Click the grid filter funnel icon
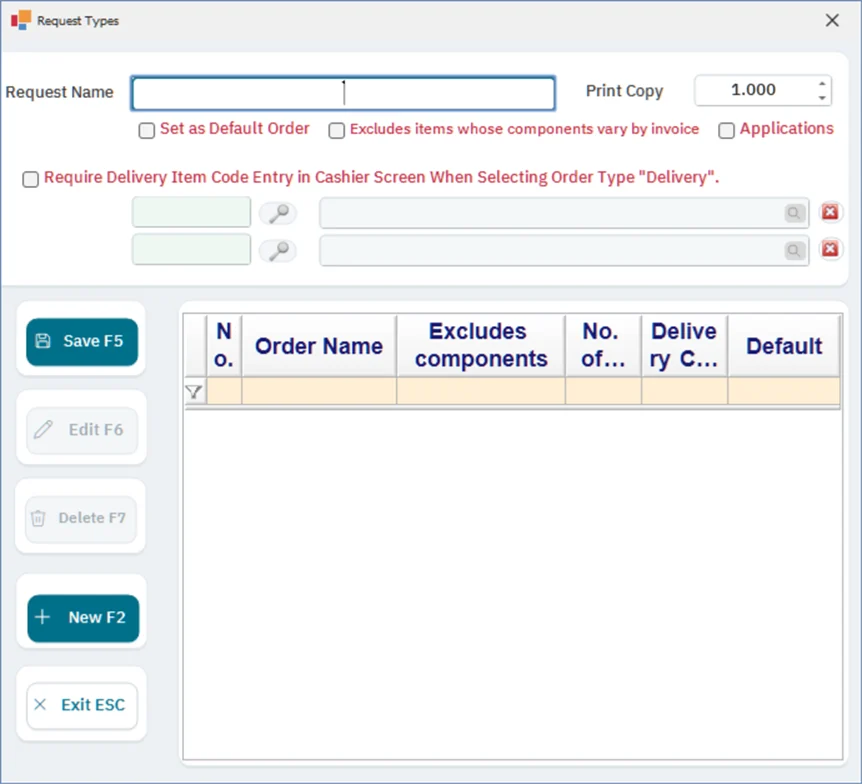The width and height of the screenshot is (862, 784). (x=194, y=391)
